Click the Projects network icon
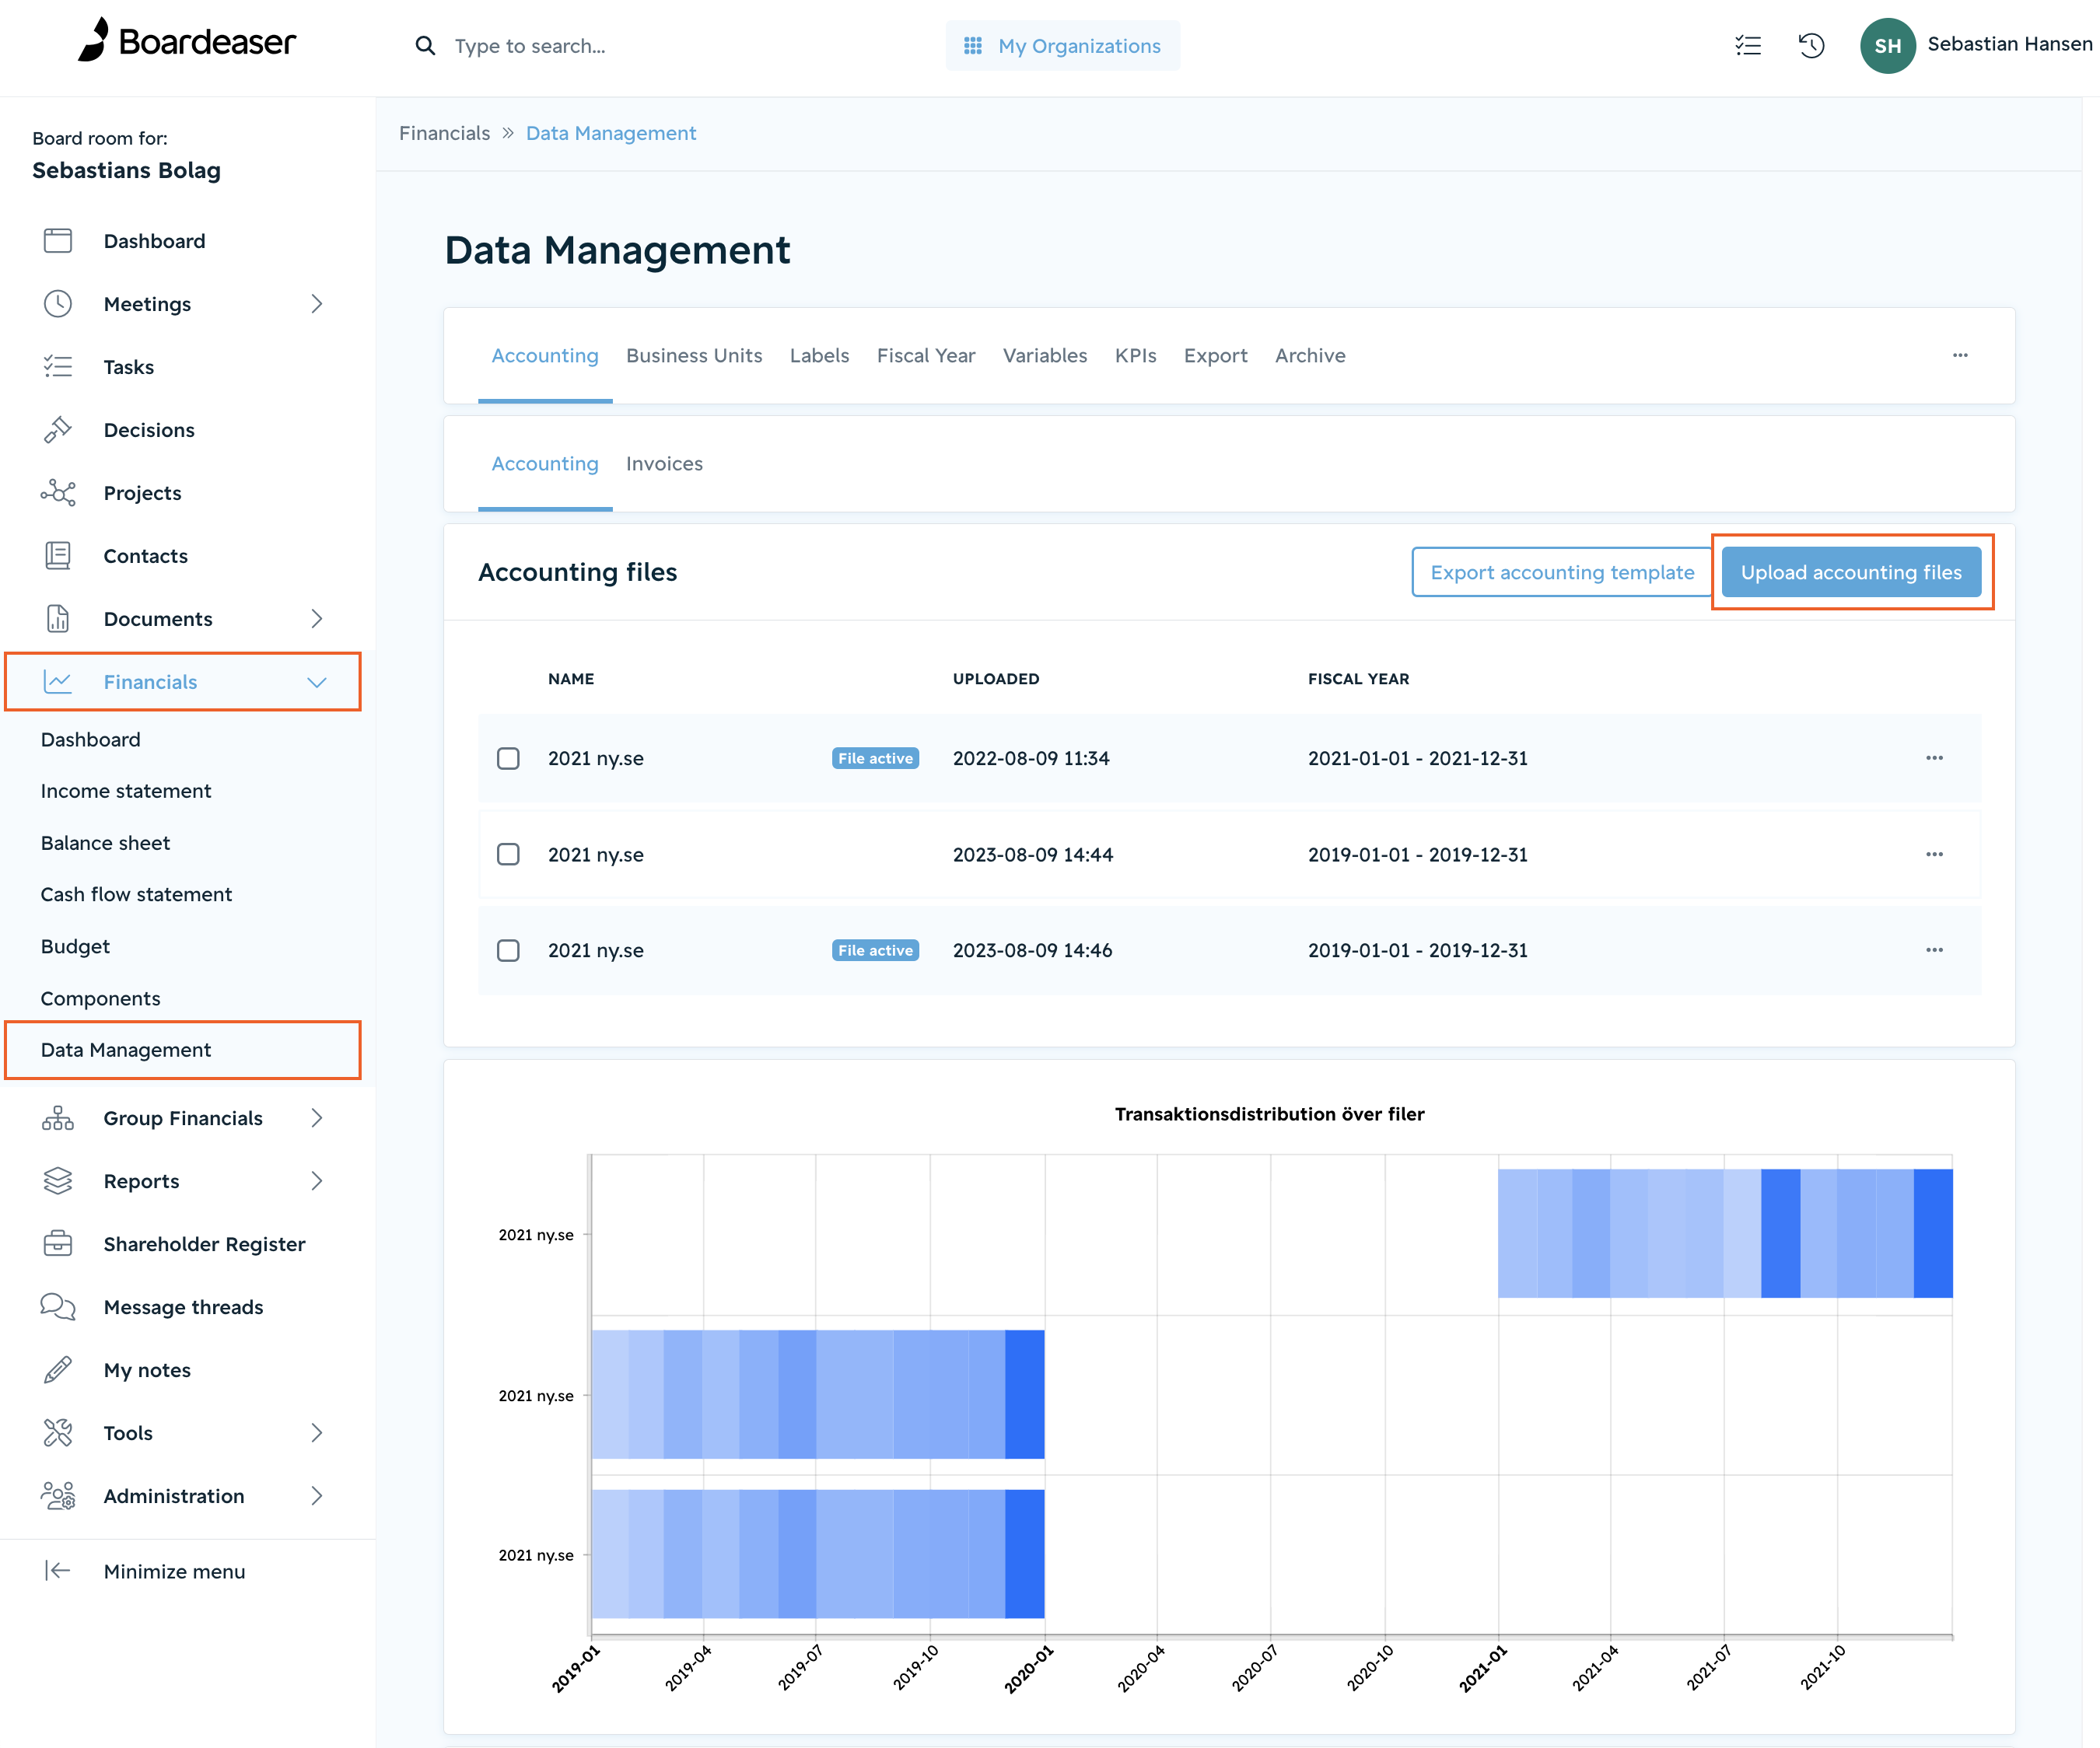This screenshot has height=1748, width=2100. pyautogui.click(x=58, y=493)
